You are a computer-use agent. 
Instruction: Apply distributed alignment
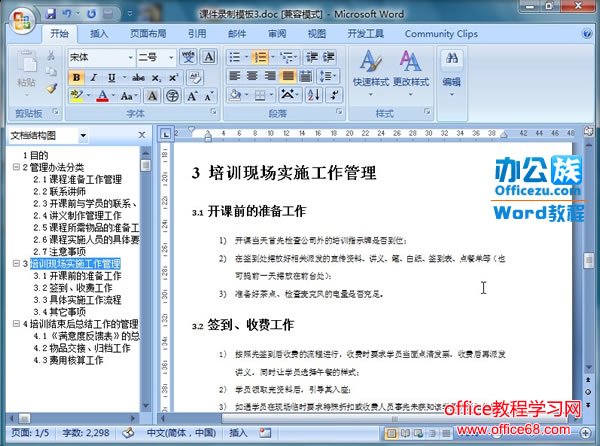point(305,76)
